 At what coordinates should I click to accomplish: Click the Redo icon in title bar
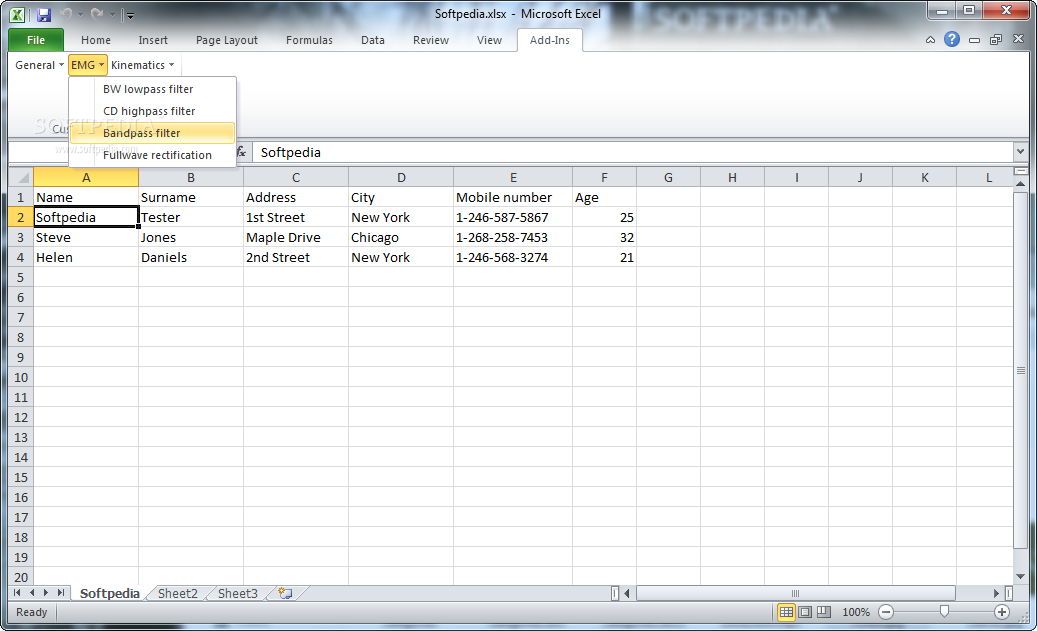97,14
